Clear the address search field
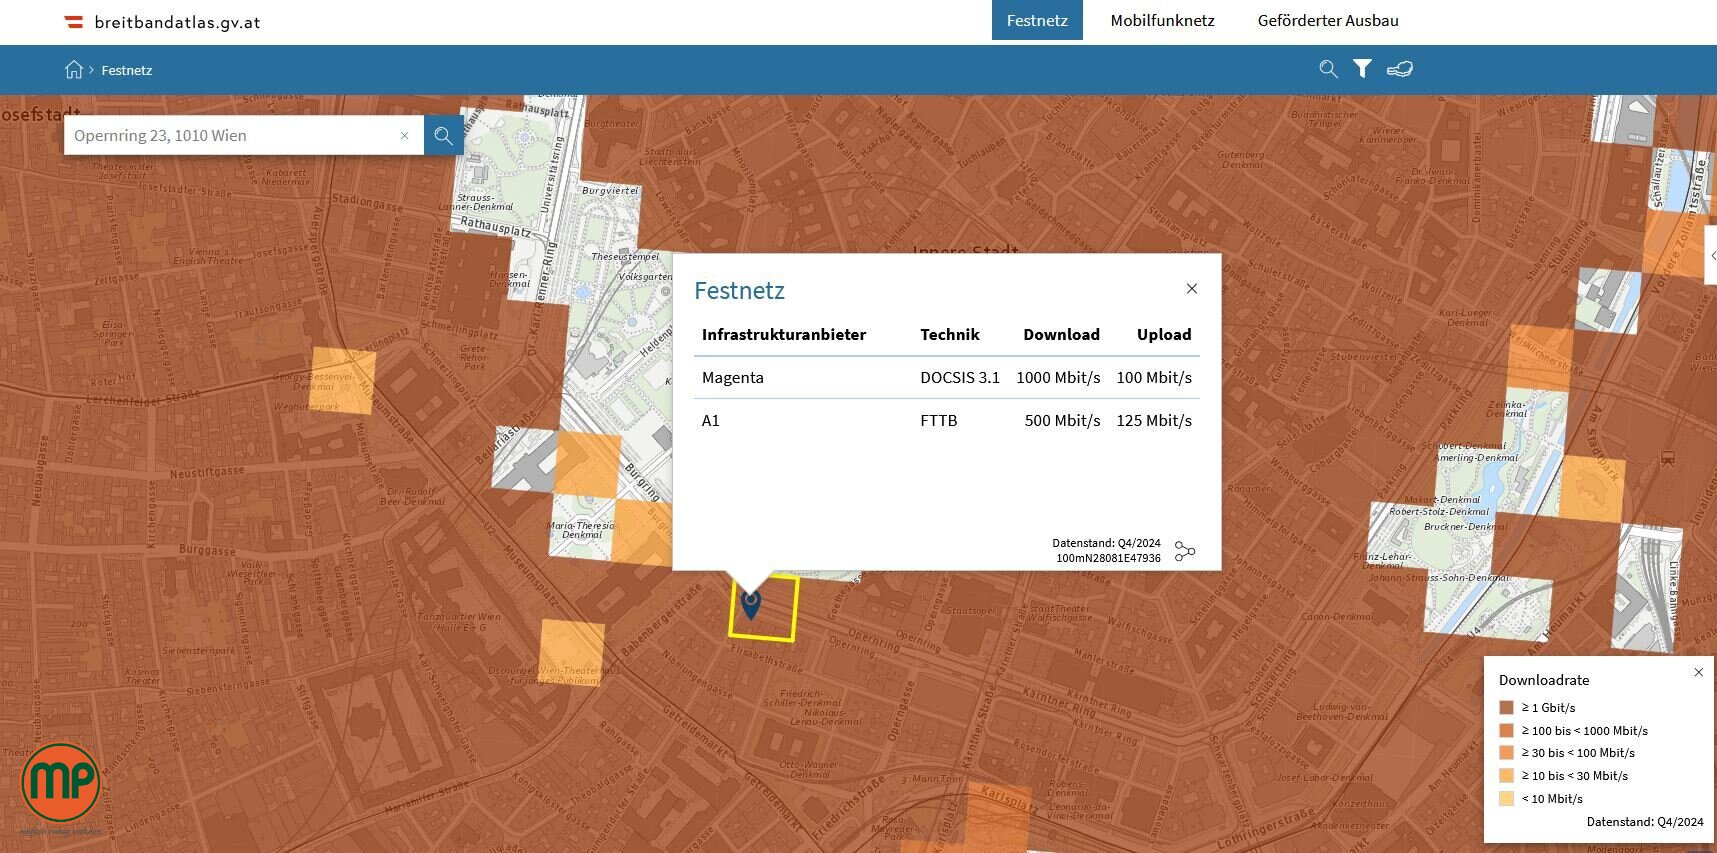Viewport: 1717px width, 853px height. [405, 136]
